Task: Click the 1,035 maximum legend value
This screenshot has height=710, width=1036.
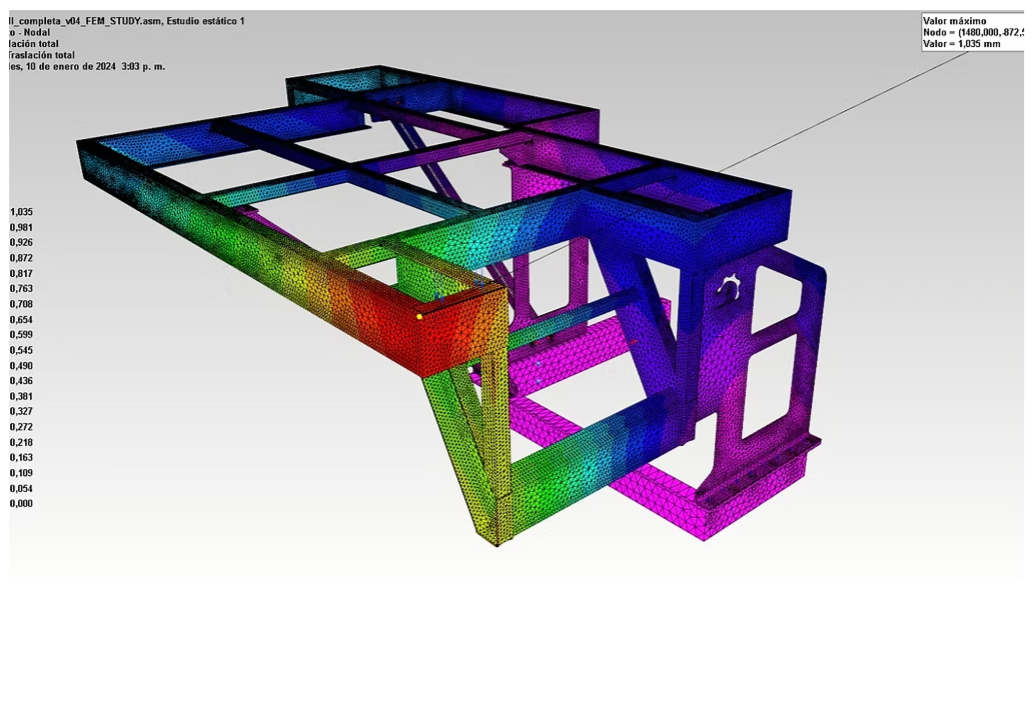Action: [21, 212]
